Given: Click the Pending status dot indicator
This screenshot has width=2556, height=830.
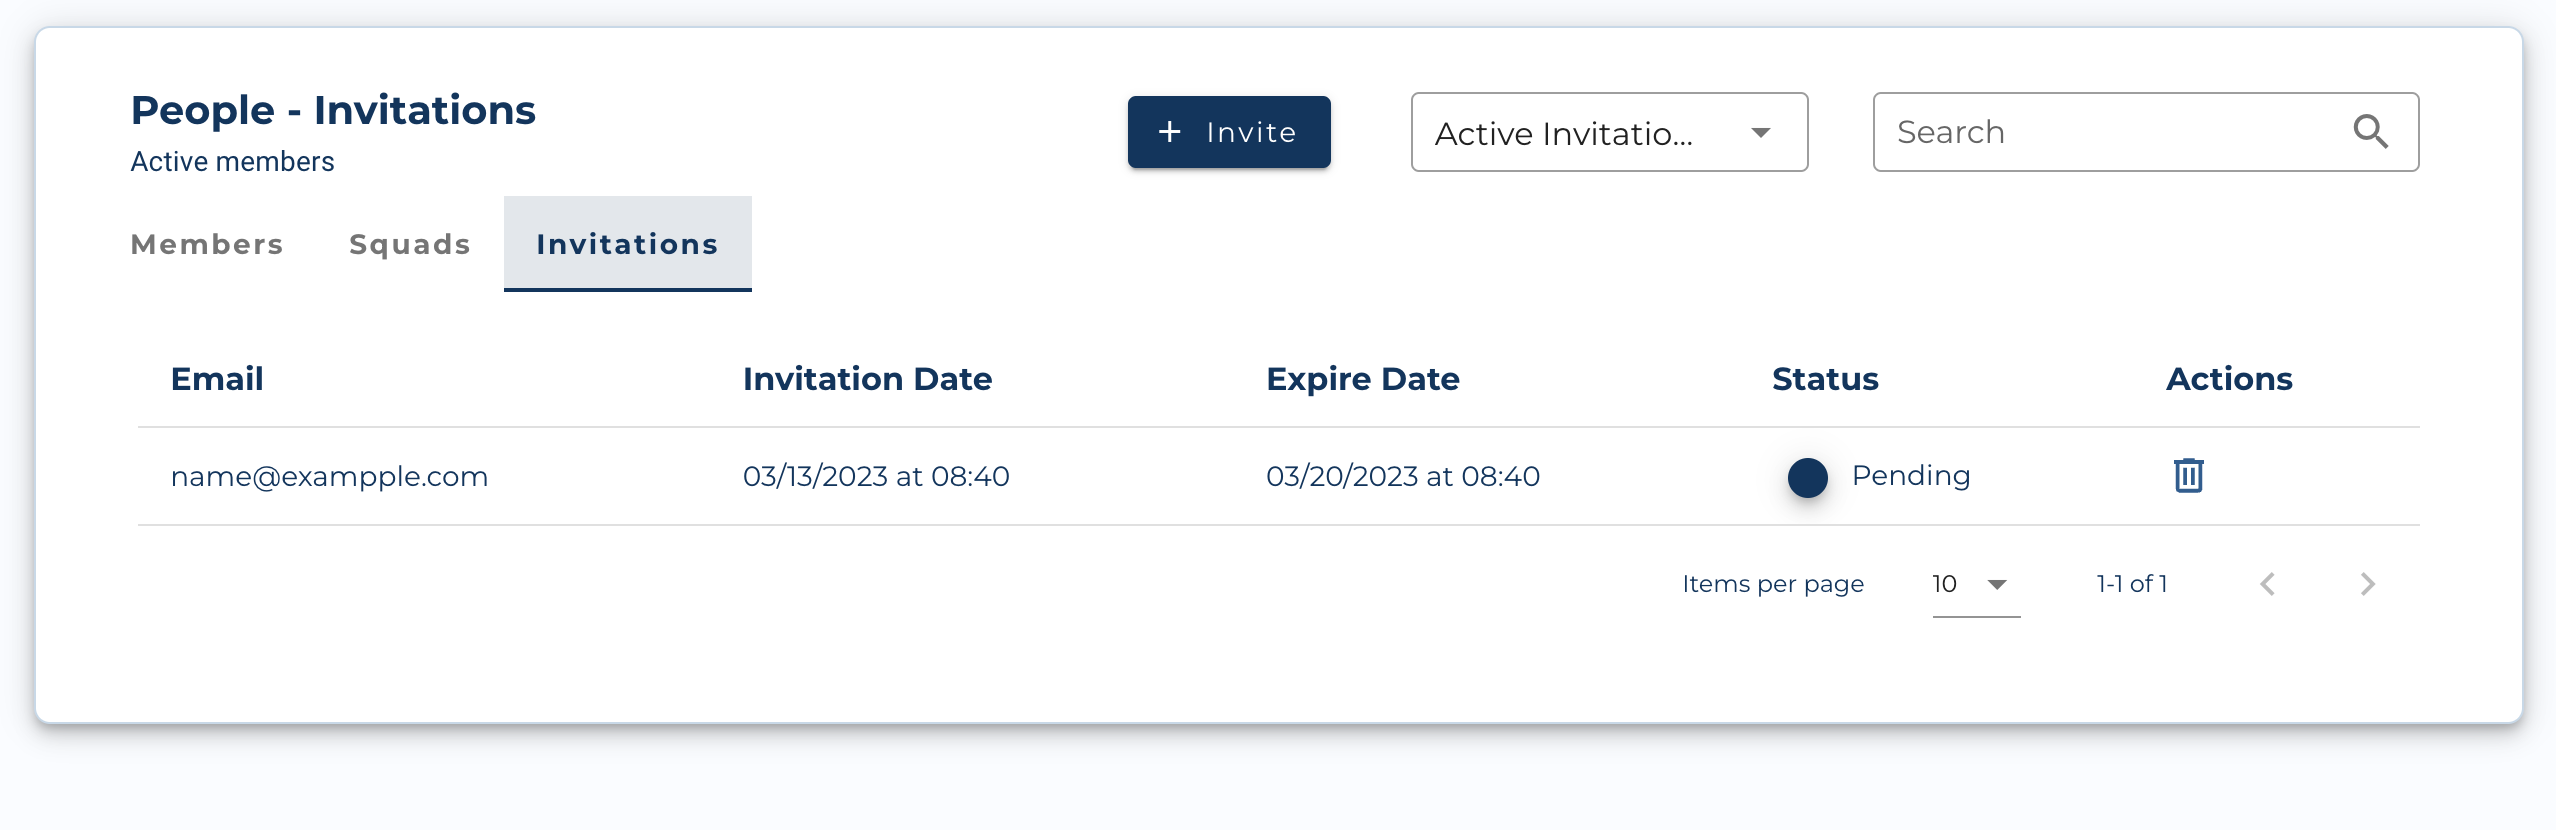Looking at the screenshot, I should coord(1807,477).
